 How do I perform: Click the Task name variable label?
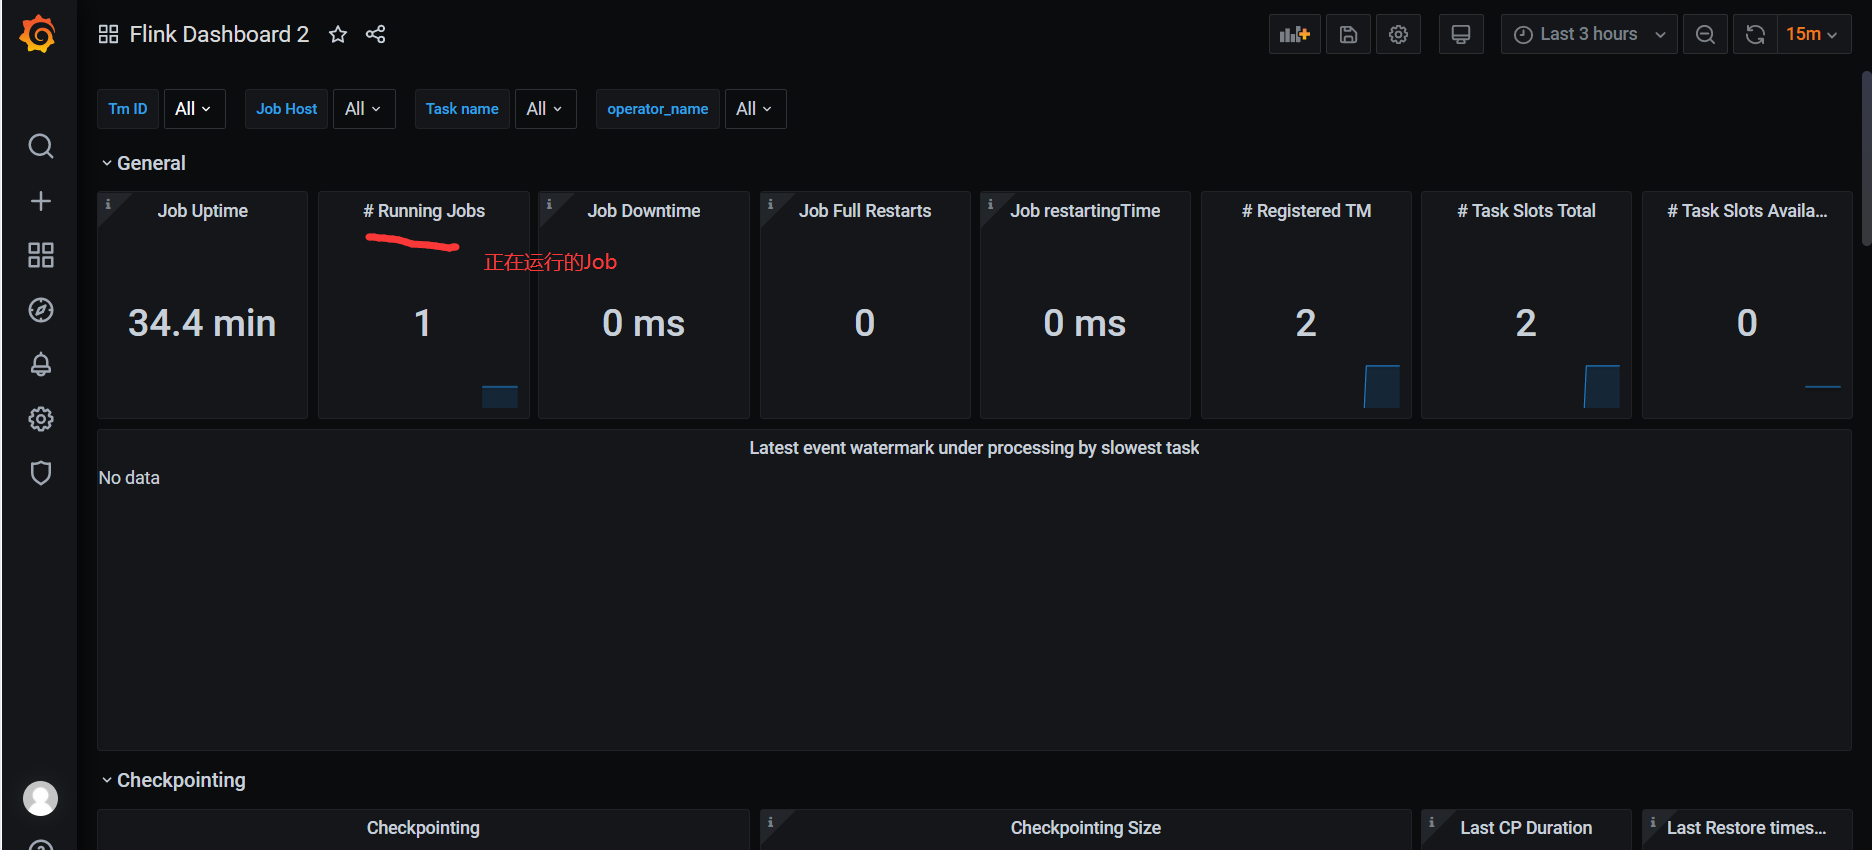[x=462, y=109]
